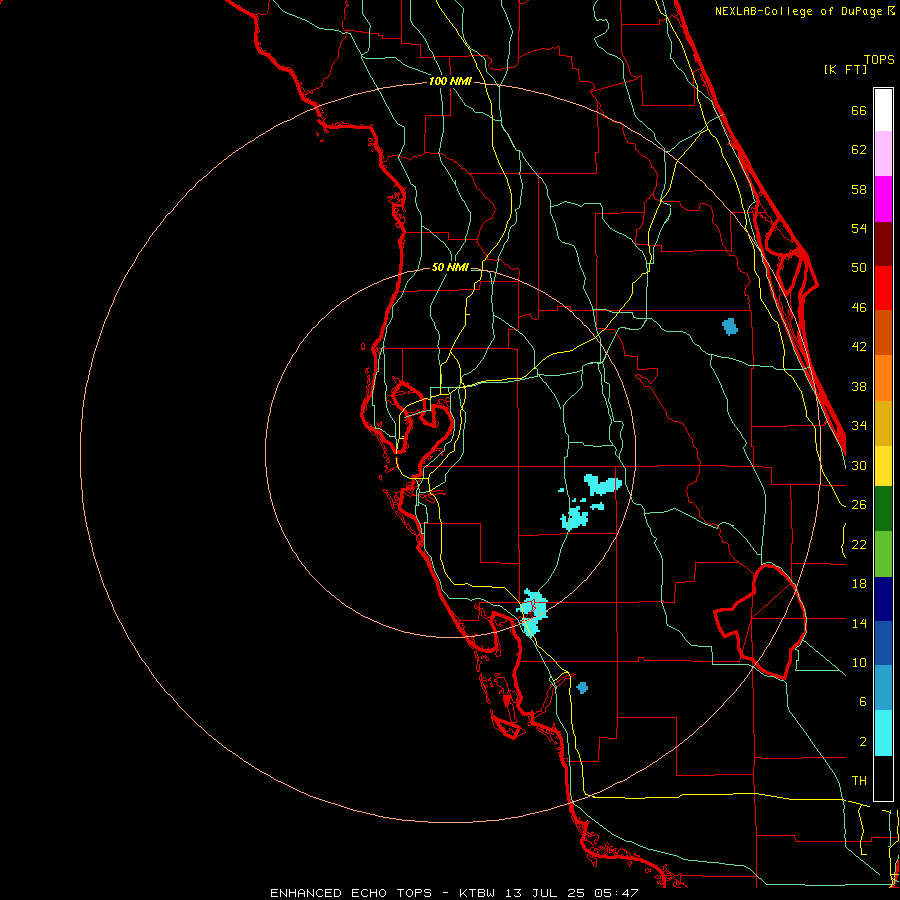The image size is (900, 900).
Task: Click the white swatch at legend top
Action: [883, 110]
